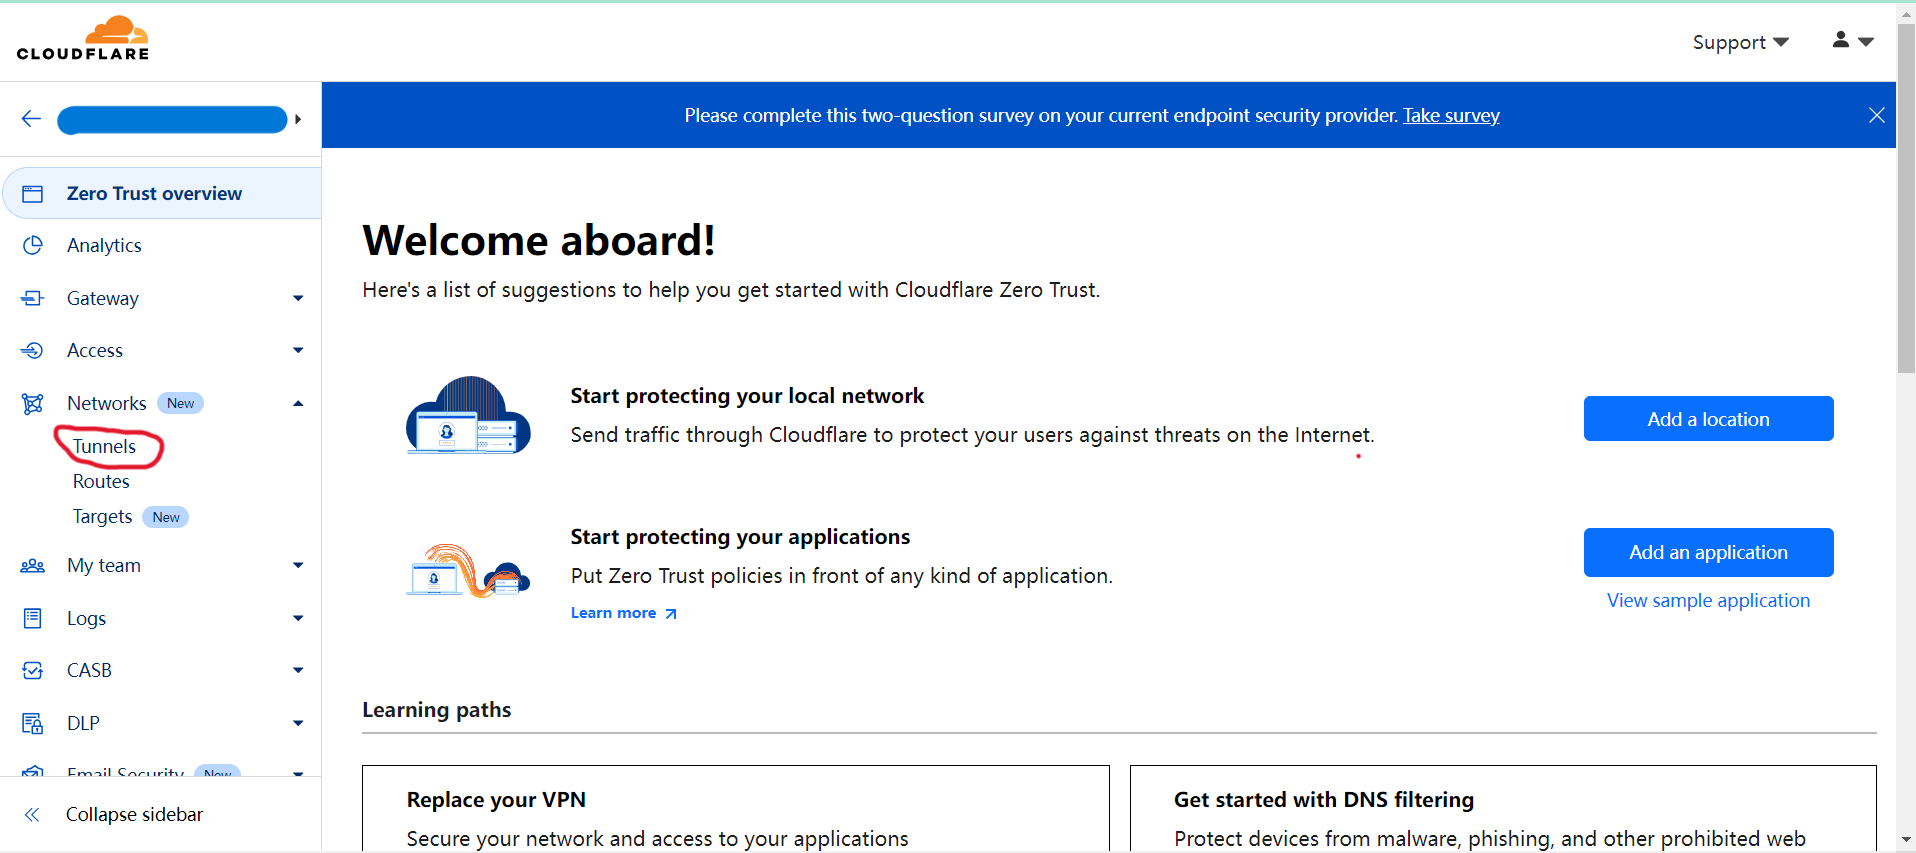
Task: Click the Learning paths heading
Action: (436, 710)
